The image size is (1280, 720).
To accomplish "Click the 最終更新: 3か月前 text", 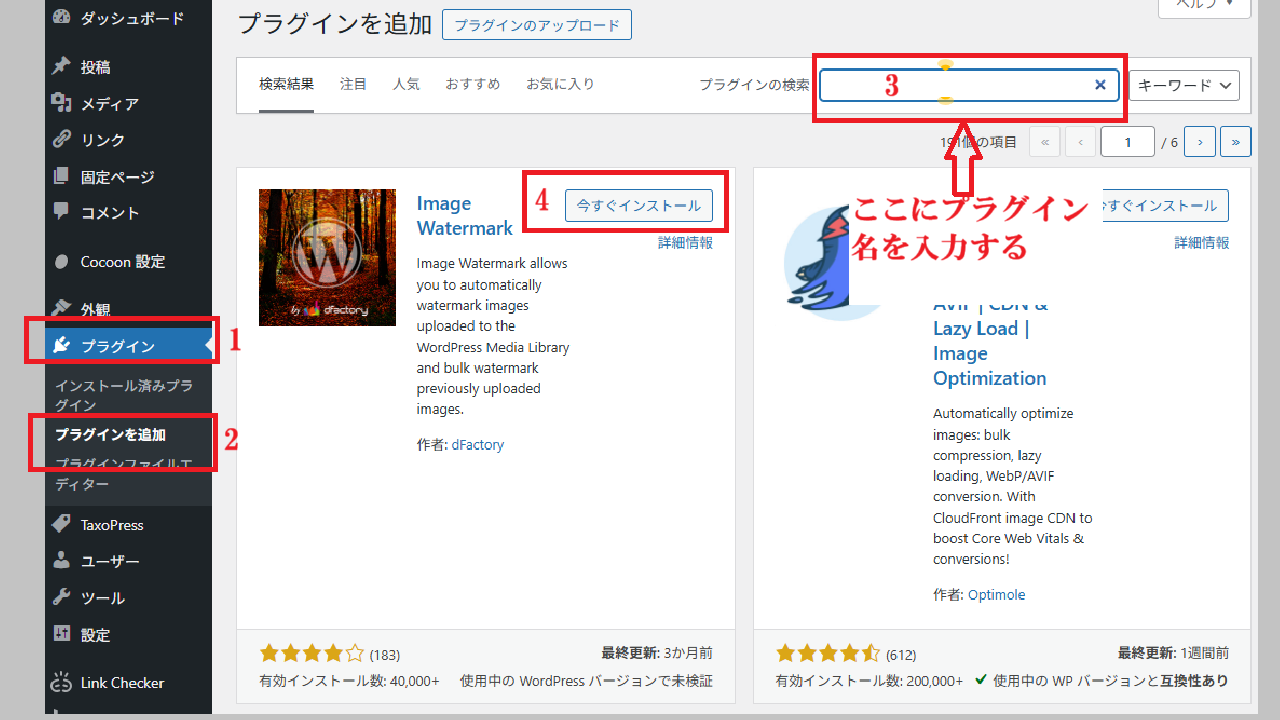I will [657, 653].
